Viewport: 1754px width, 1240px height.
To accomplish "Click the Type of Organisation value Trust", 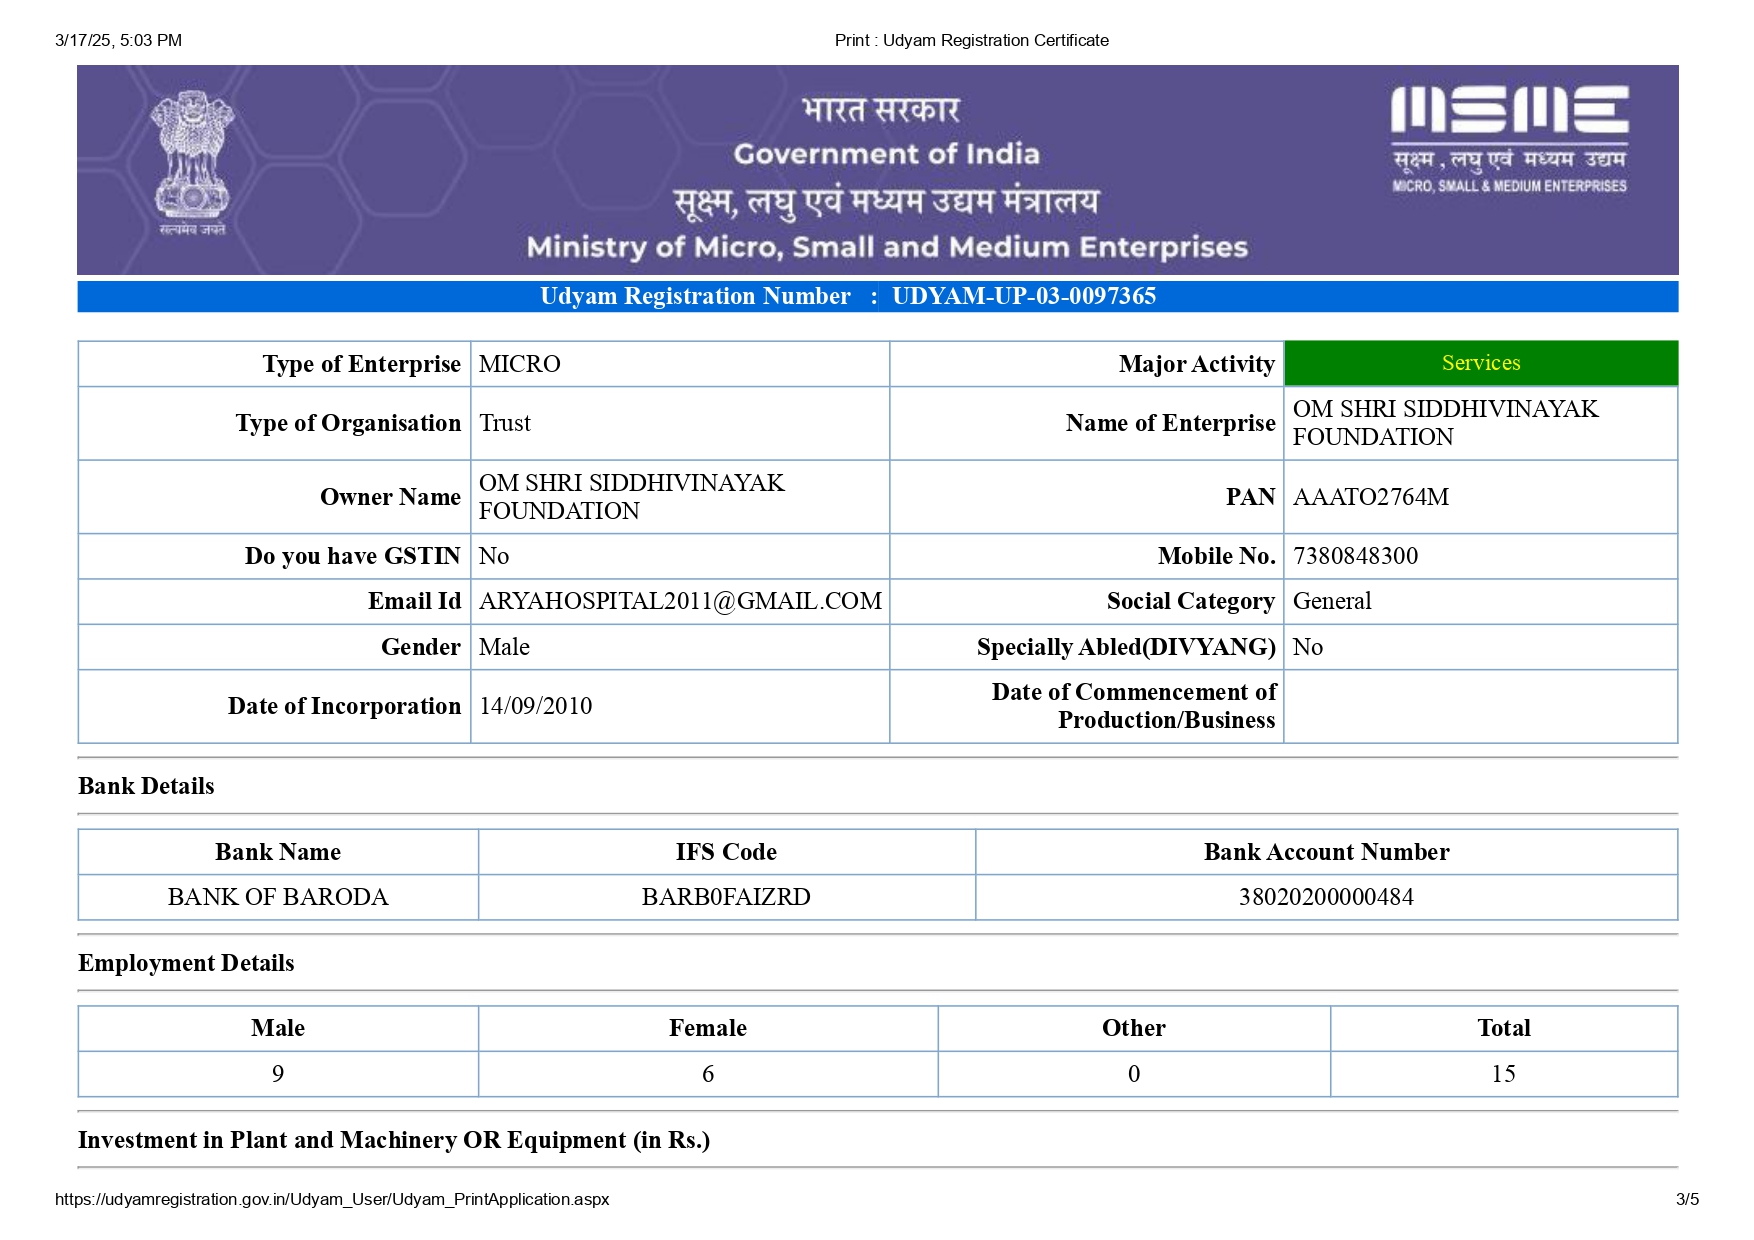I will pyautogui.click(x=505, y=423).
